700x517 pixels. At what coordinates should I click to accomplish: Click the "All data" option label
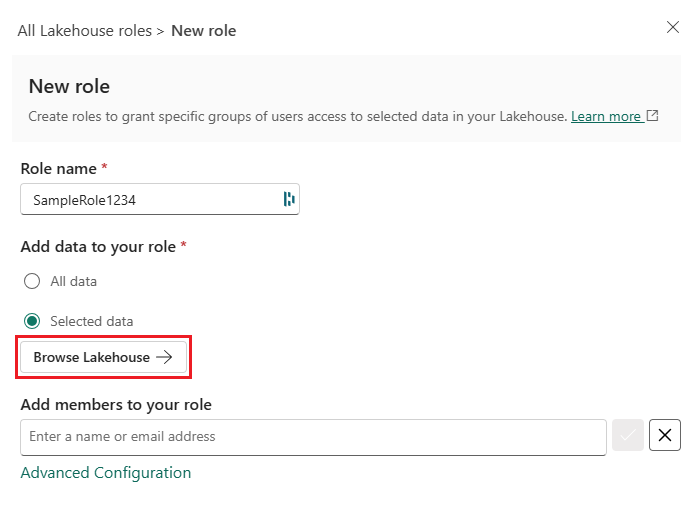tap(74, 281)
